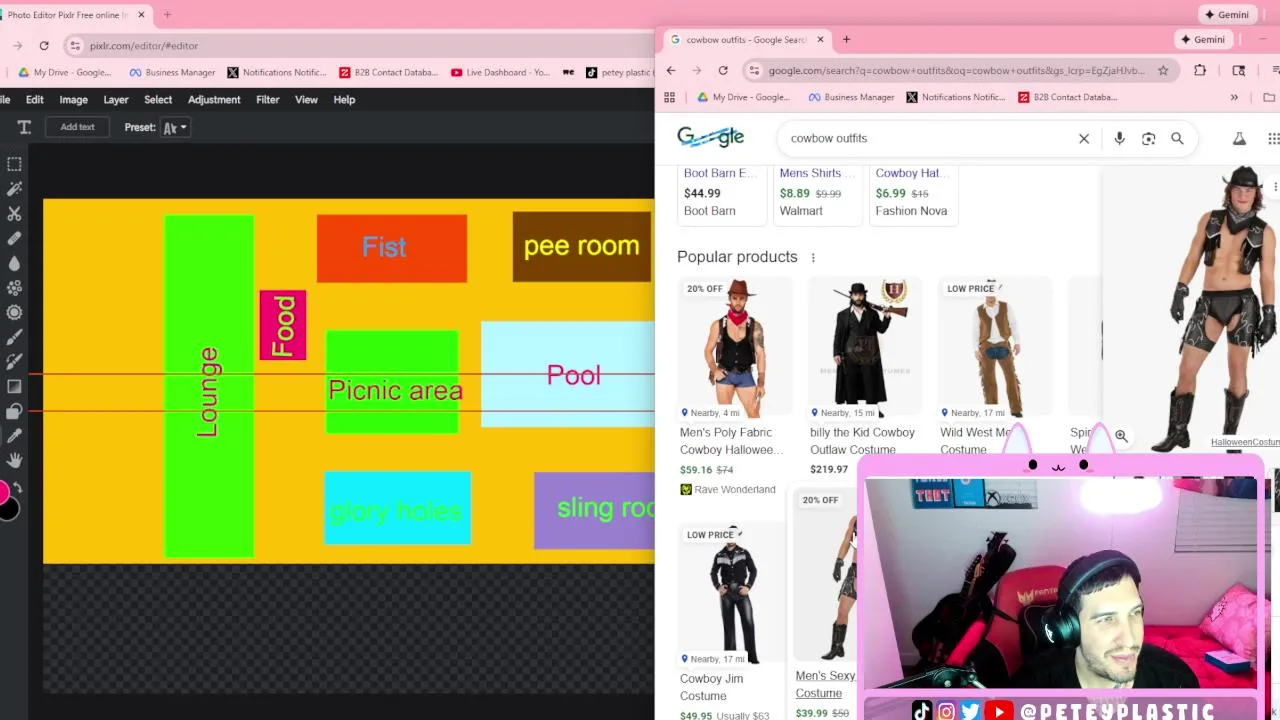1280x720 pixels.
Task: Select the Brush tool in Pixlr
Action: pyautogui.click(x=14, y=337)
